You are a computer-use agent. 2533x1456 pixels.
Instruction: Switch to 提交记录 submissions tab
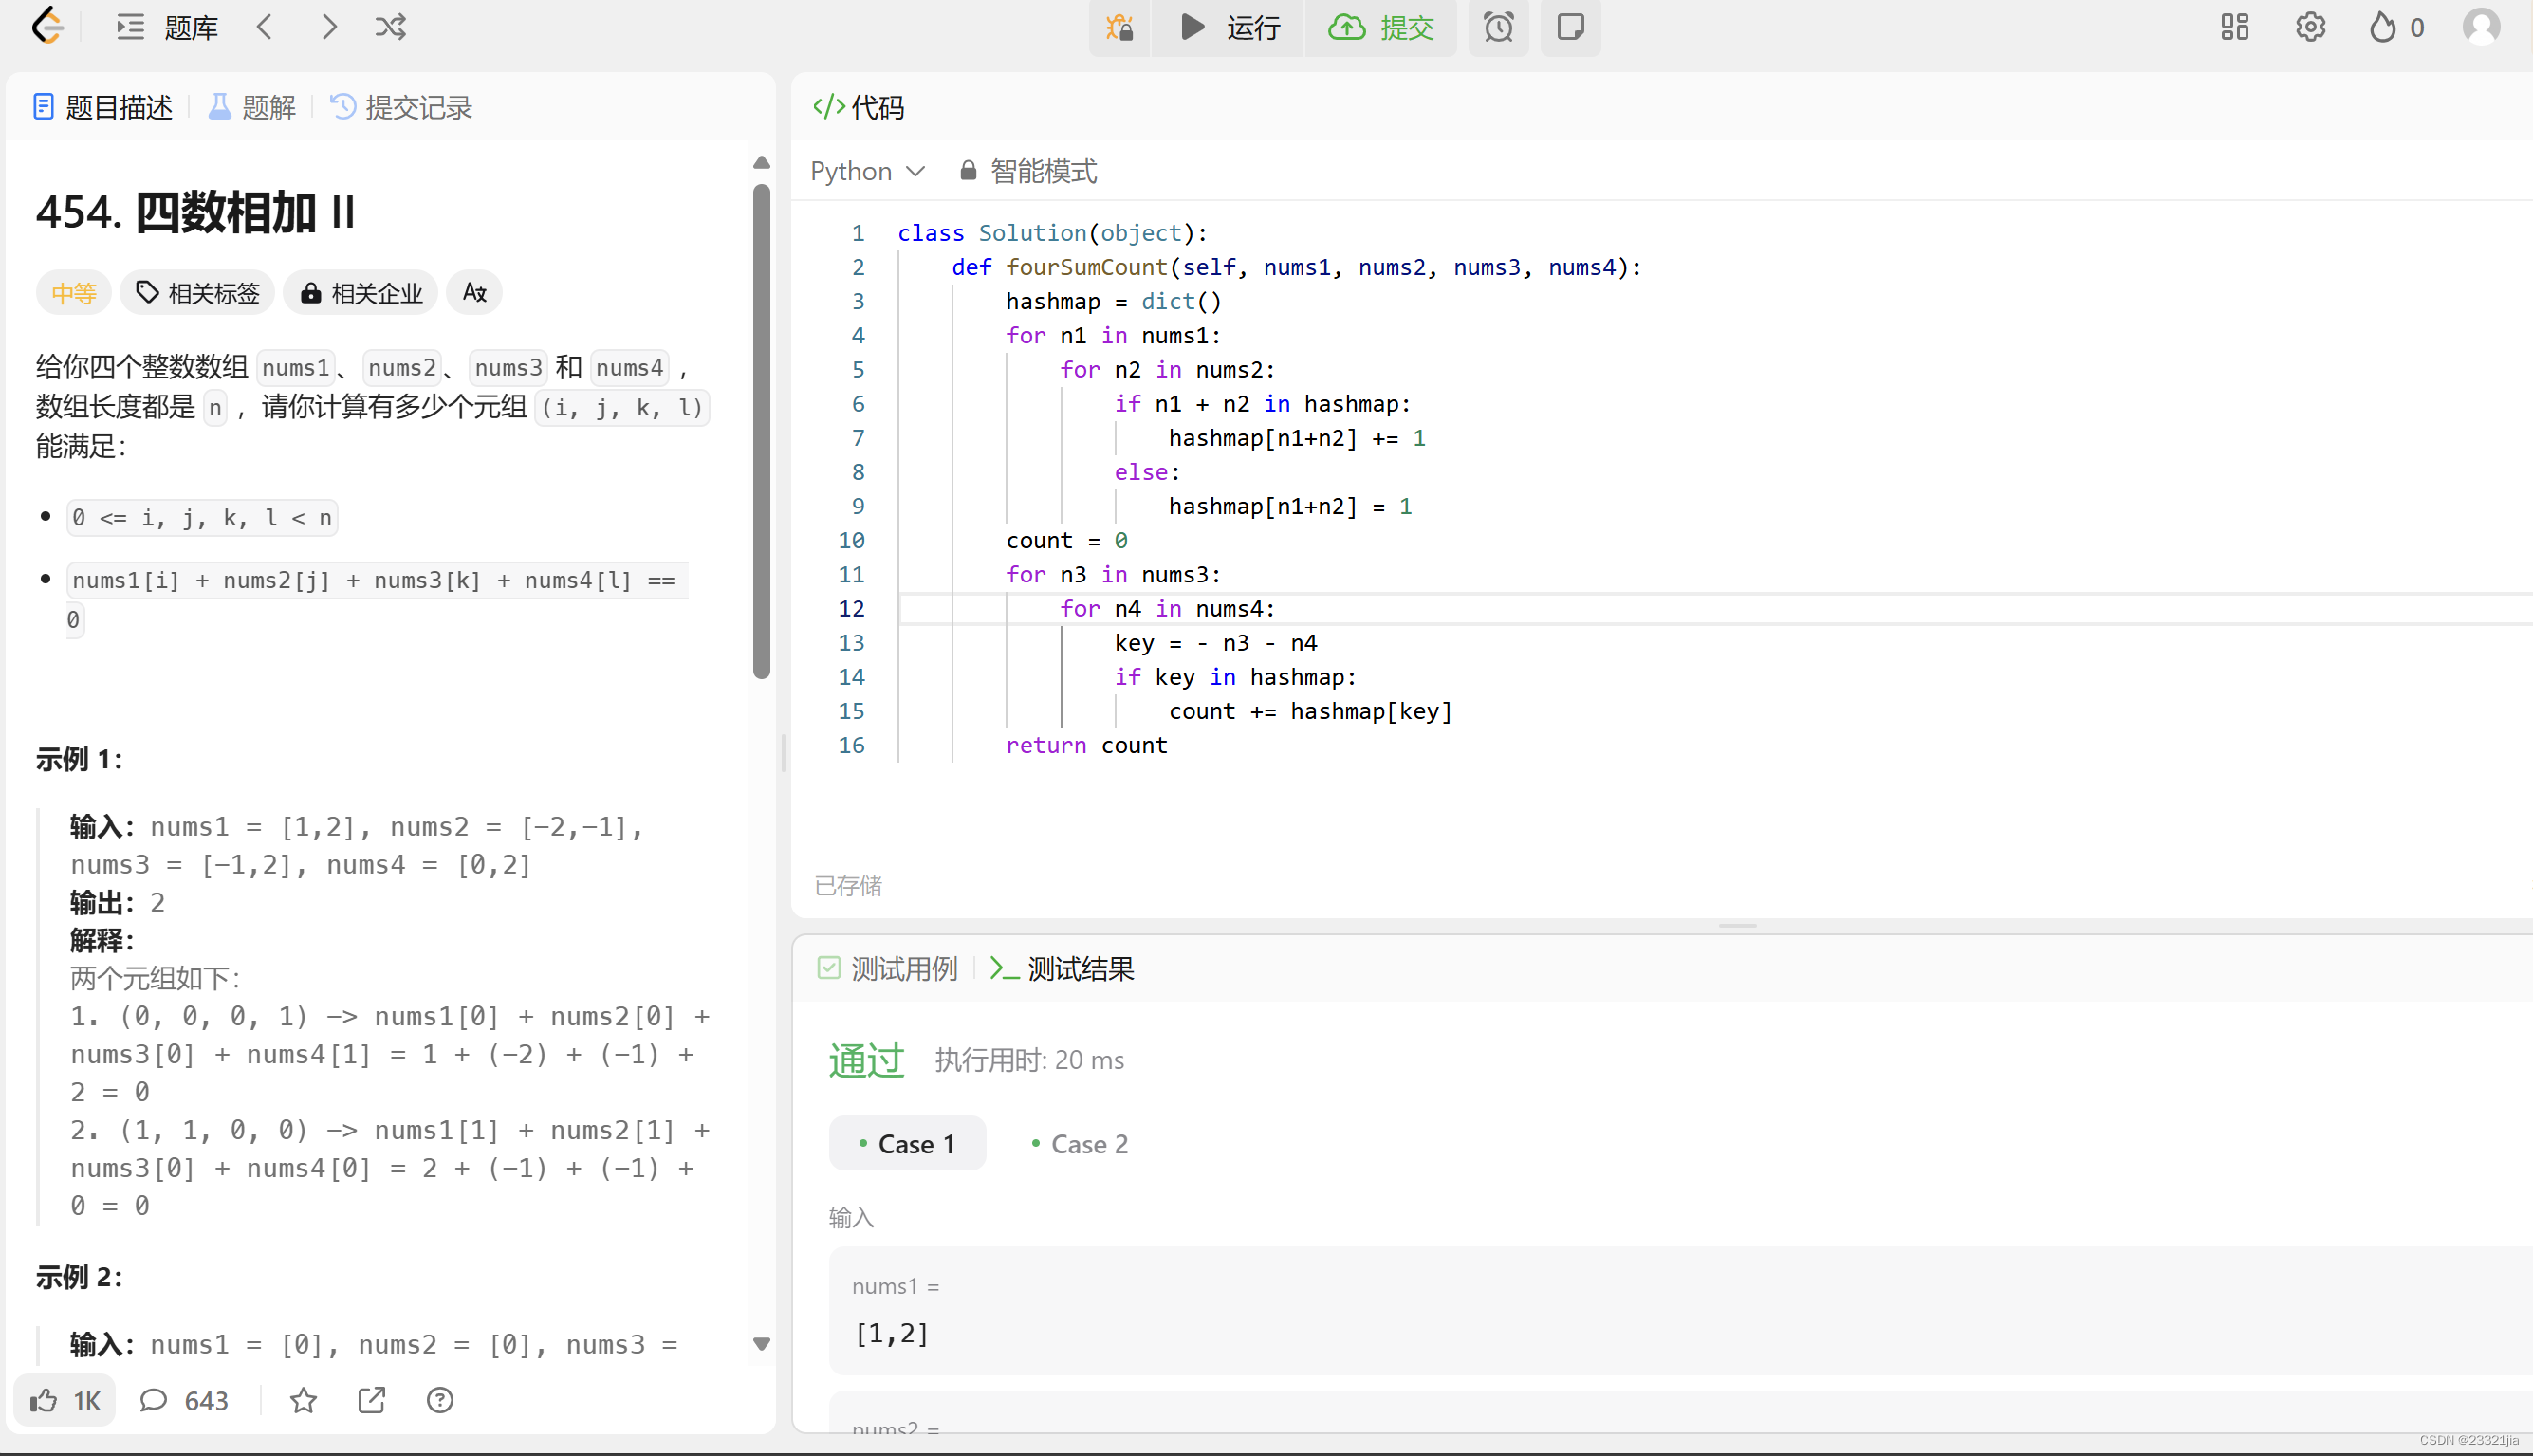(x=401, y=107)
